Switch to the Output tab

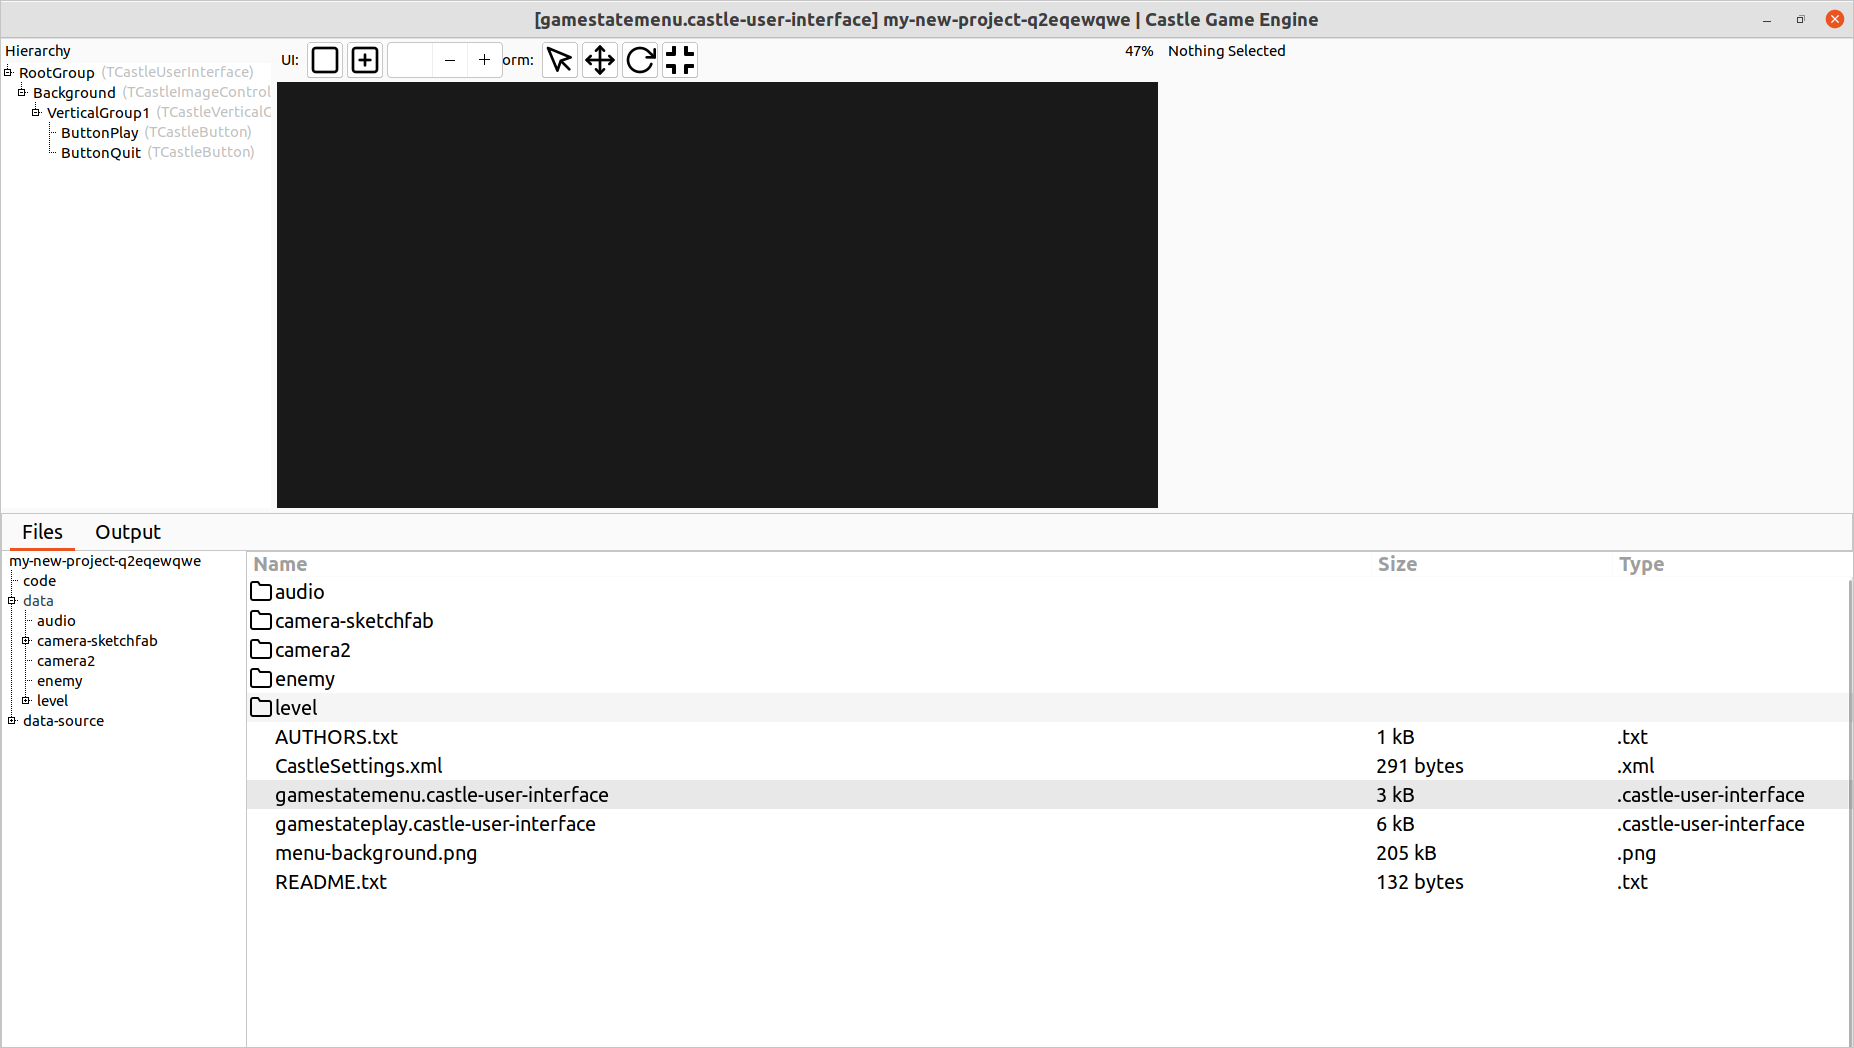(x=127, y=531)
